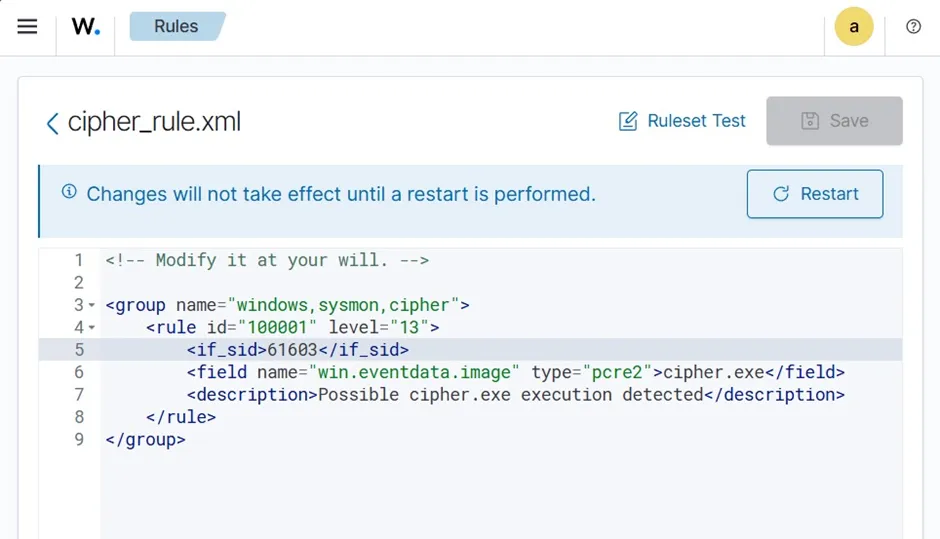Click the cipher_rule.xml file title
This screenshot has width=940, height=539.
pos(154,122)
